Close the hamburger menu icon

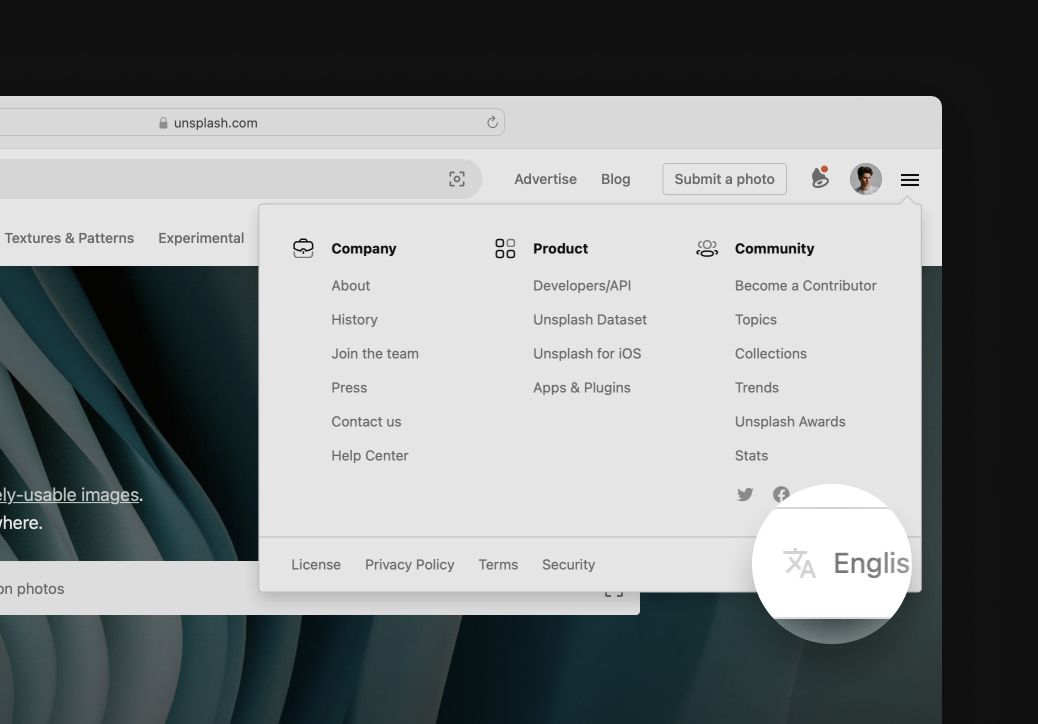[910, 179]
